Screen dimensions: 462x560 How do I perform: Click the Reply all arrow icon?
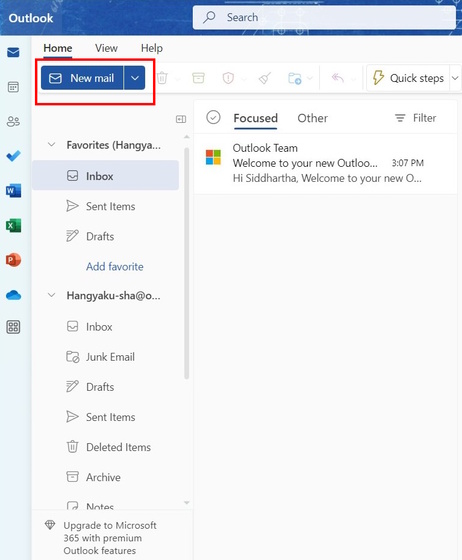click(x=337, y=77)
